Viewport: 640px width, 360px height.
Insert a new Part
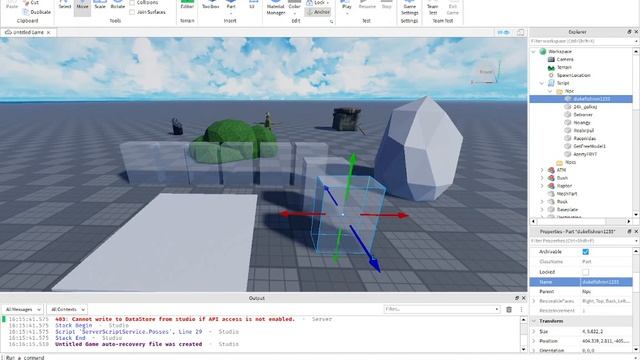[x=231, y=6]
